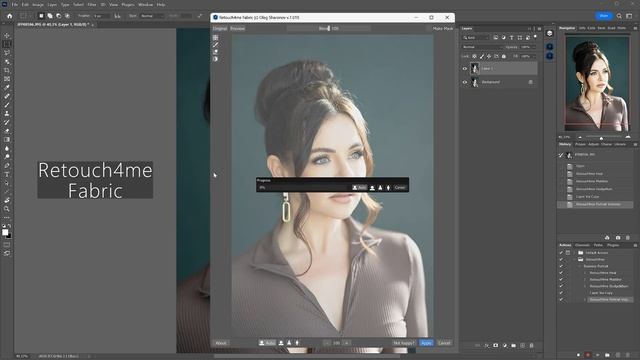640x360 pixels.
Task: Toggle the layer filter on/off switch
Action: tap(536, 37)
